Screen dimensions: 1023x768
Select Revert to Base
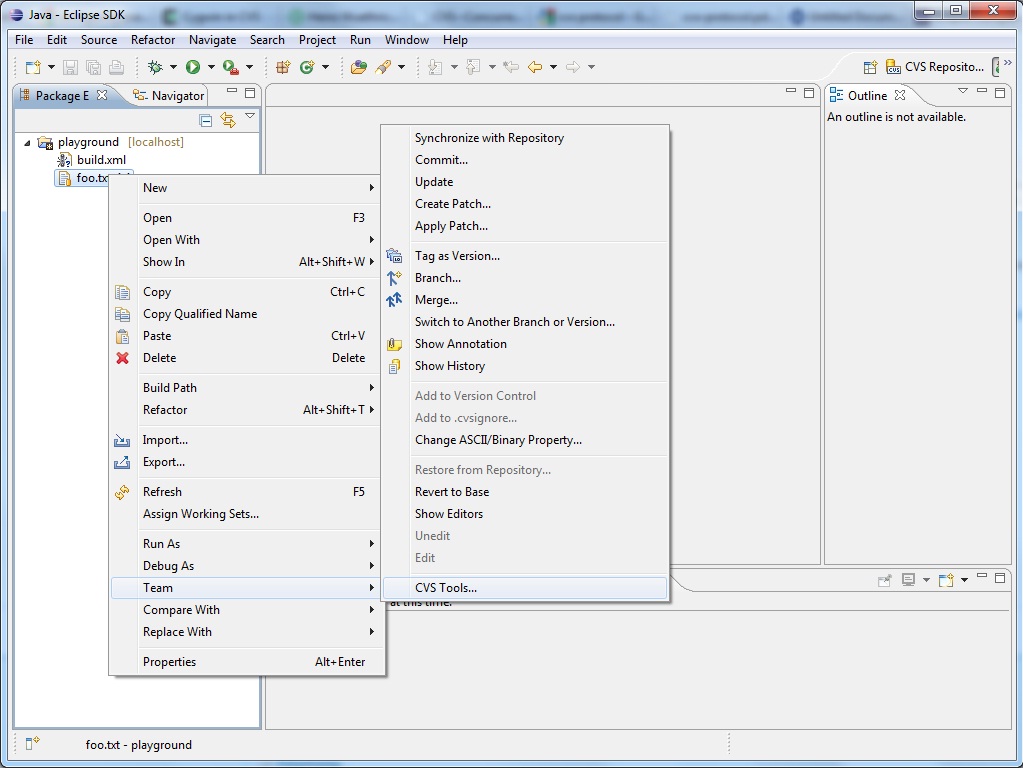click(525, 492)
